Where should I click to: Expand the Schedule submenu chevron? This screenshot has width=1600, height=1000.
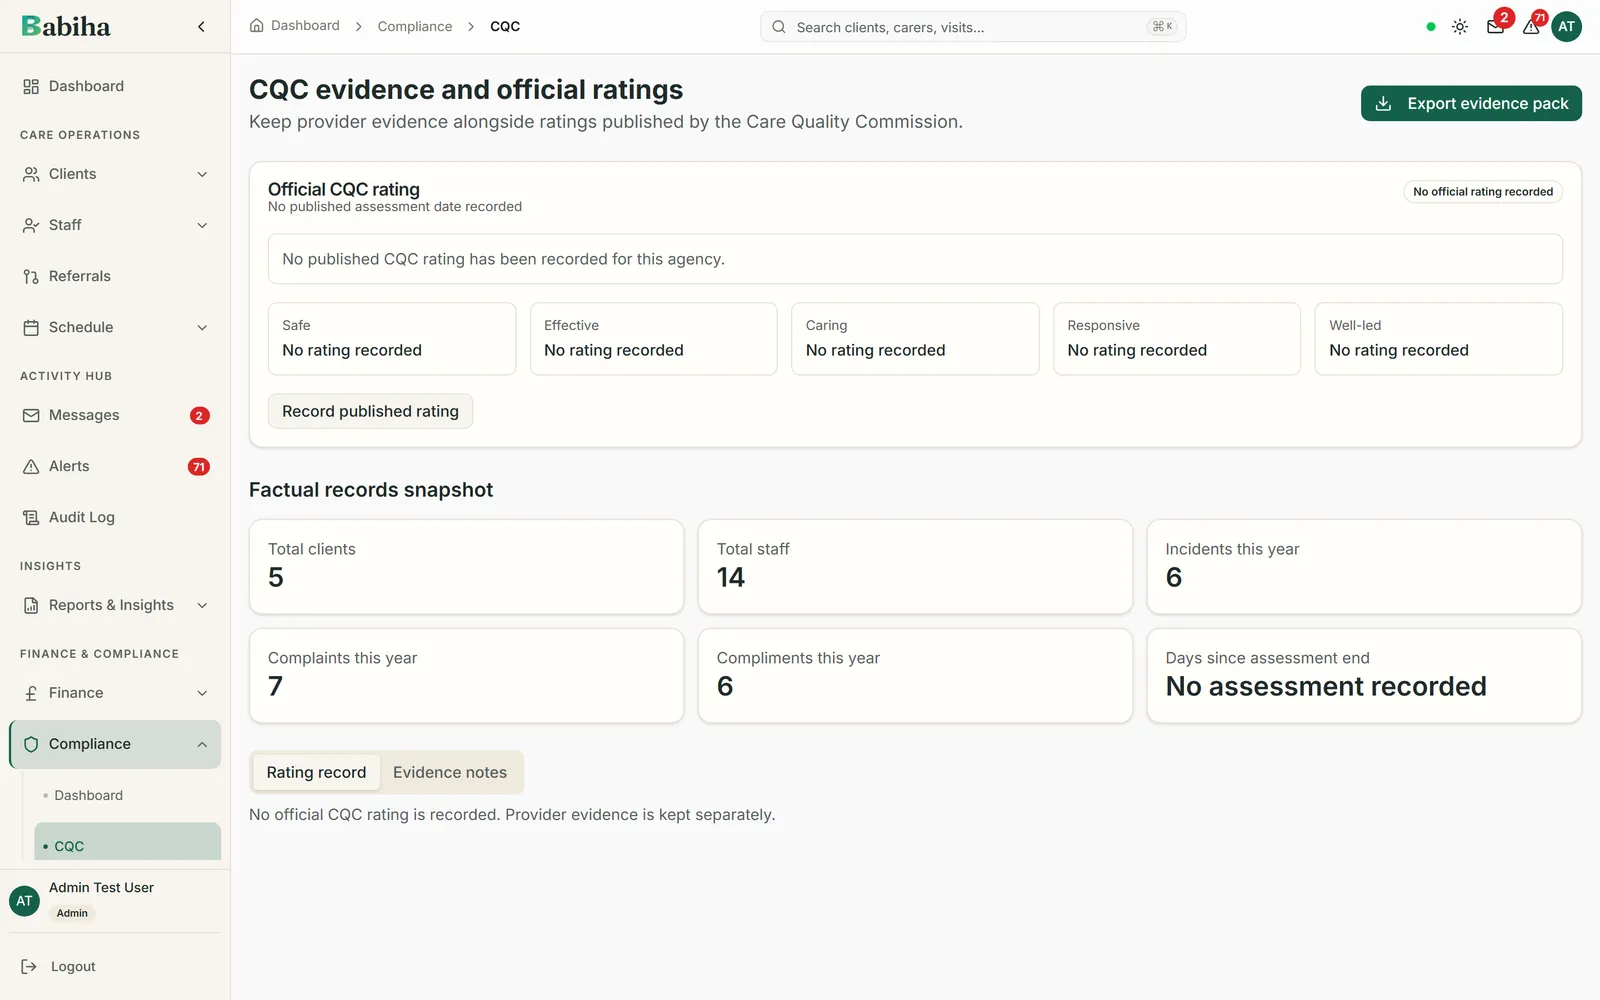(202, 327)
